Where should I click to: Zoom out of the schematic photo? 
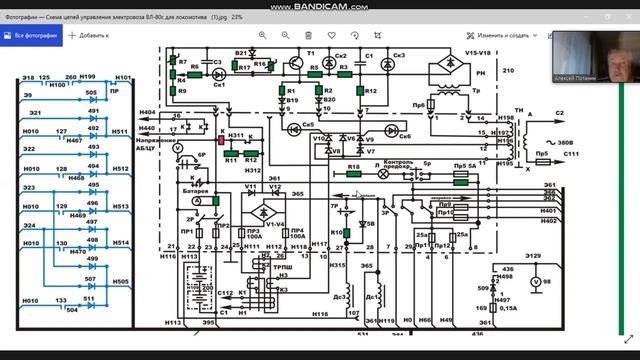(x=285, y=36)
